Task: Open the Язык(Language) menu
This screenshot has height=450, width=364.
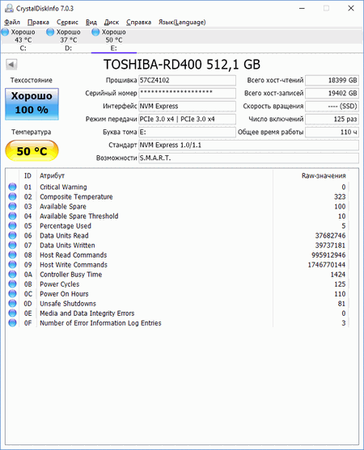Action: (x=182, y=22)
